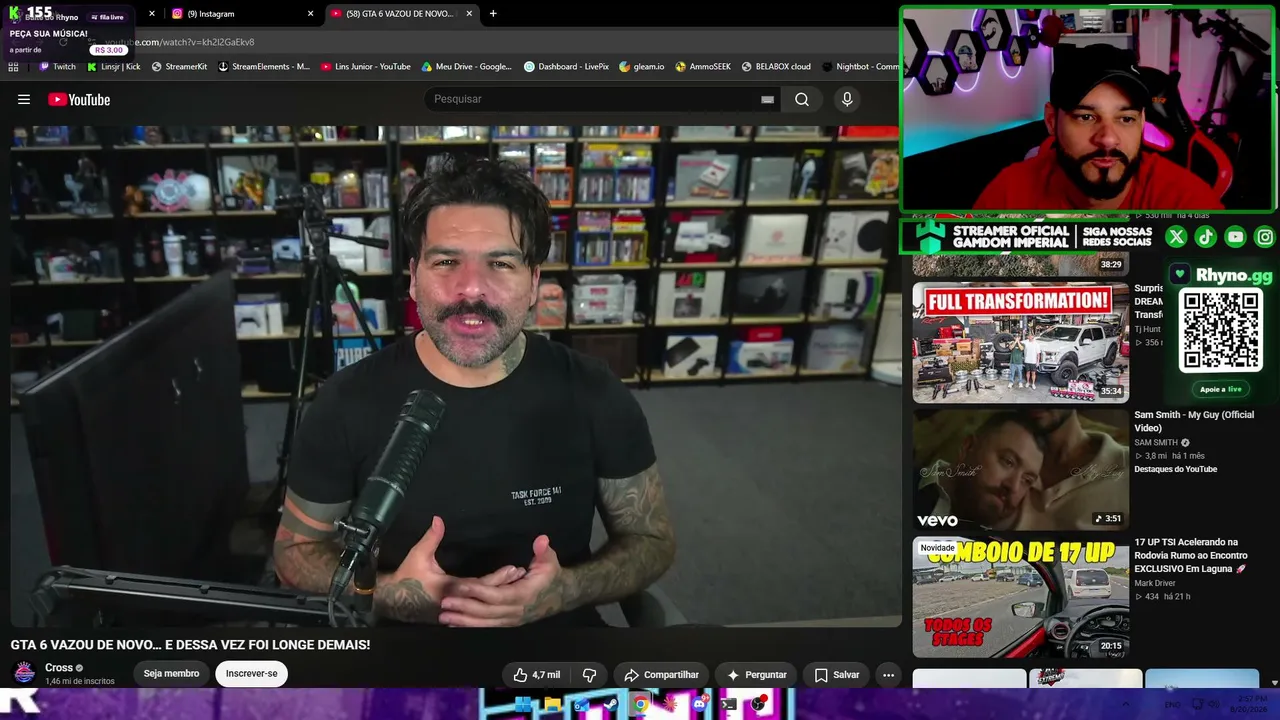This screenshot has height=720, width=1280.
Task: Share the video via Compartilhar
Action: 661,675
